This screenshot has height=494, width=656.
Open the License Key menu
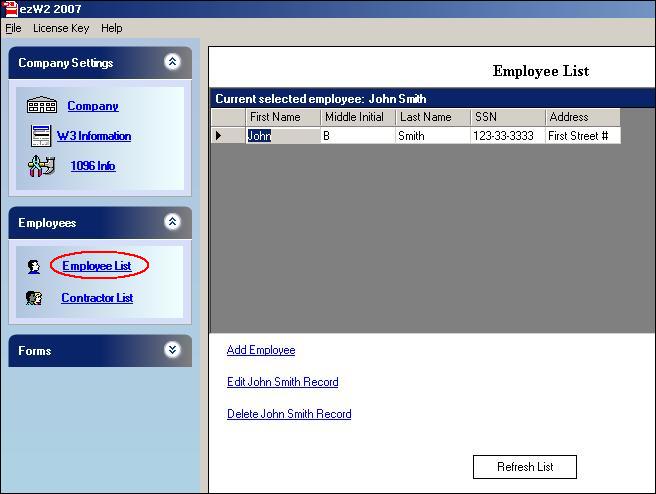point(61,28)
